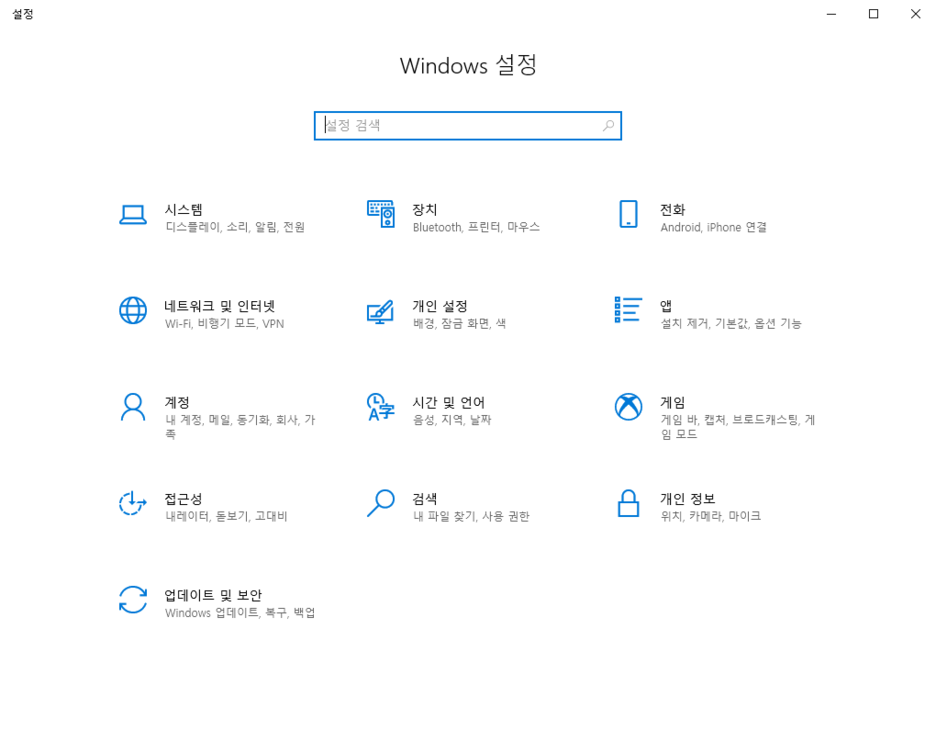936x730 pixels.
Task: Click description Bluetooth, 프린터, 마우스
Action: tap(476, 227)
